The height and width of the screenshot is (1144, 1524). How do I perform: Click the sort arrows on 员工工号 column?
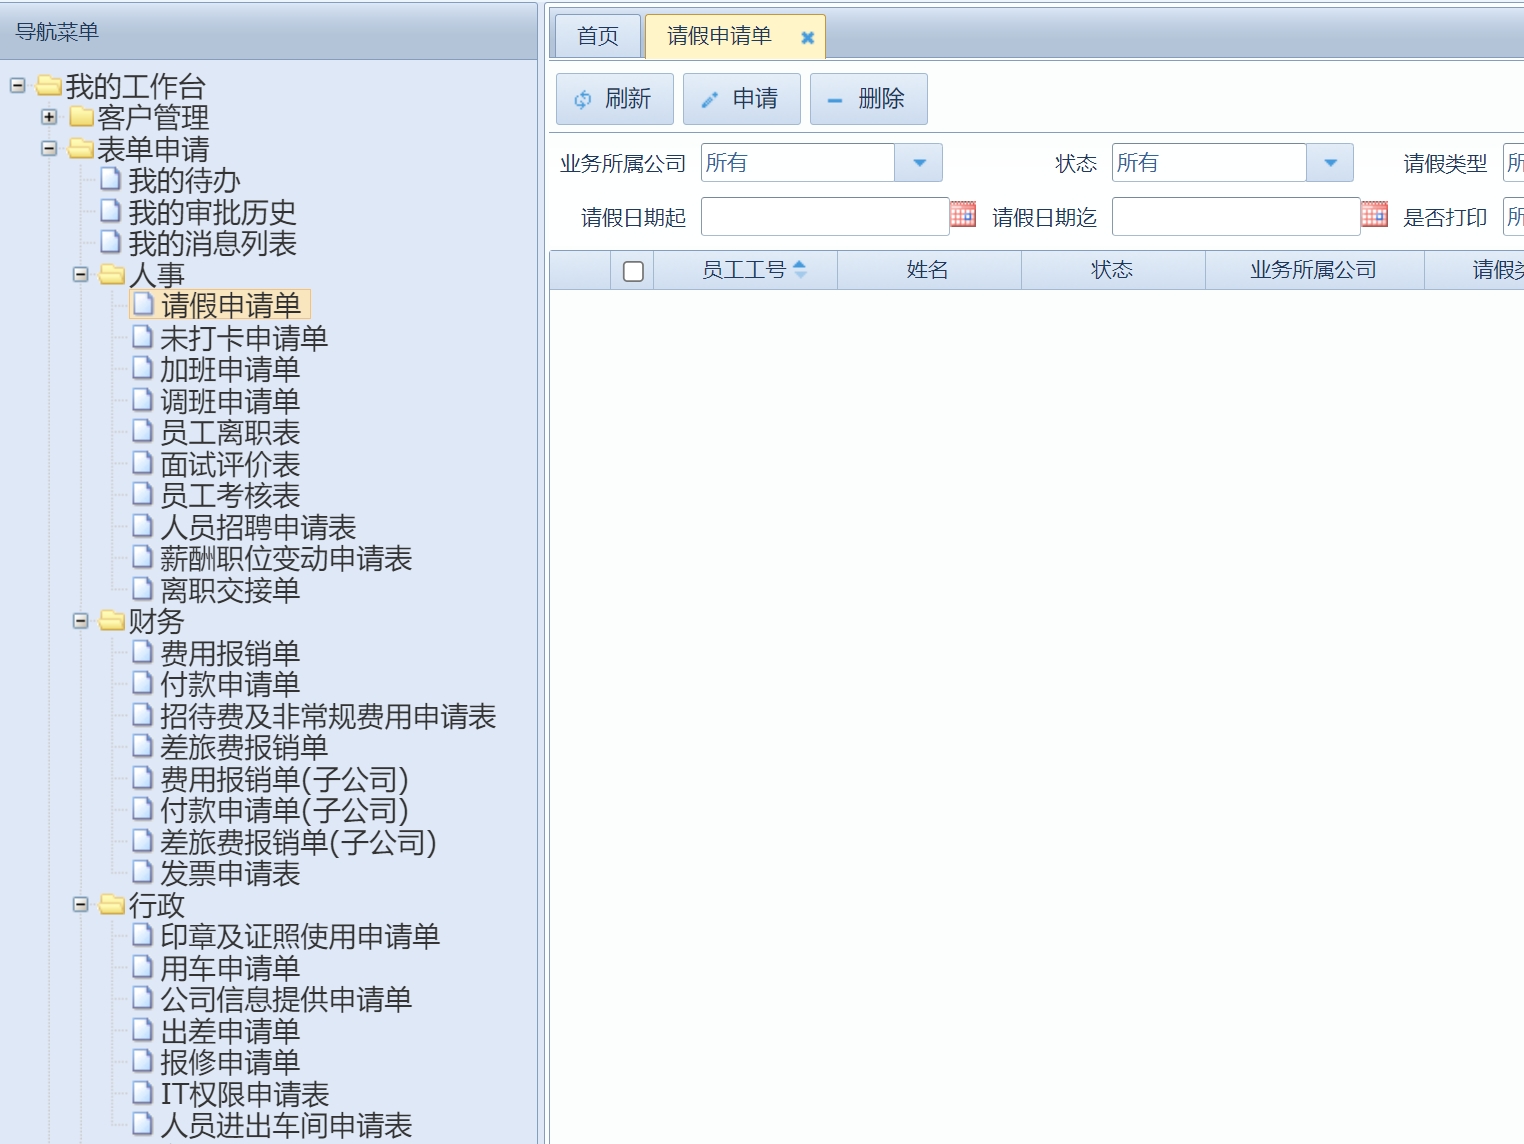(x=799, y=269)
